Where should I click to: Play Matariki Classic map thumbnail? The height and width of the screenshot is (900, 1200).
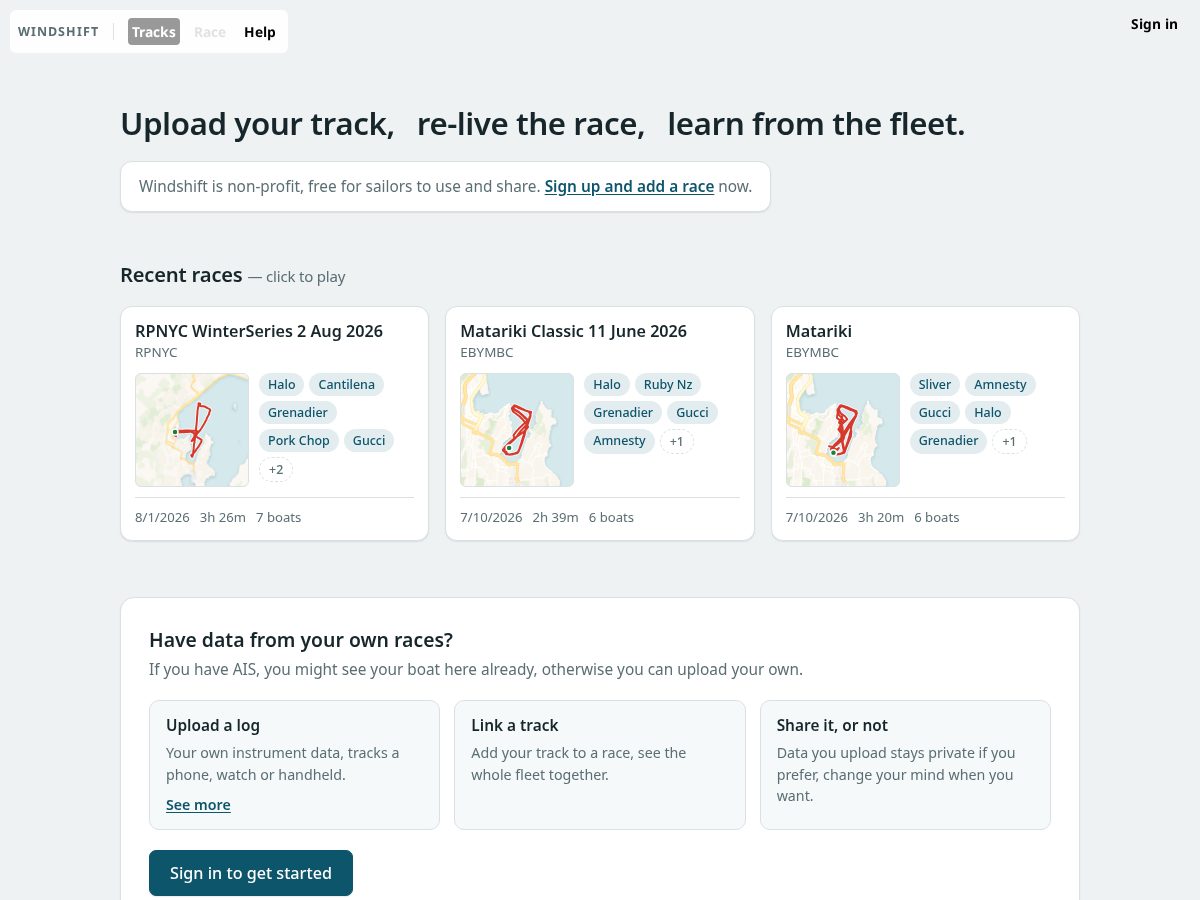click(517, 430)
